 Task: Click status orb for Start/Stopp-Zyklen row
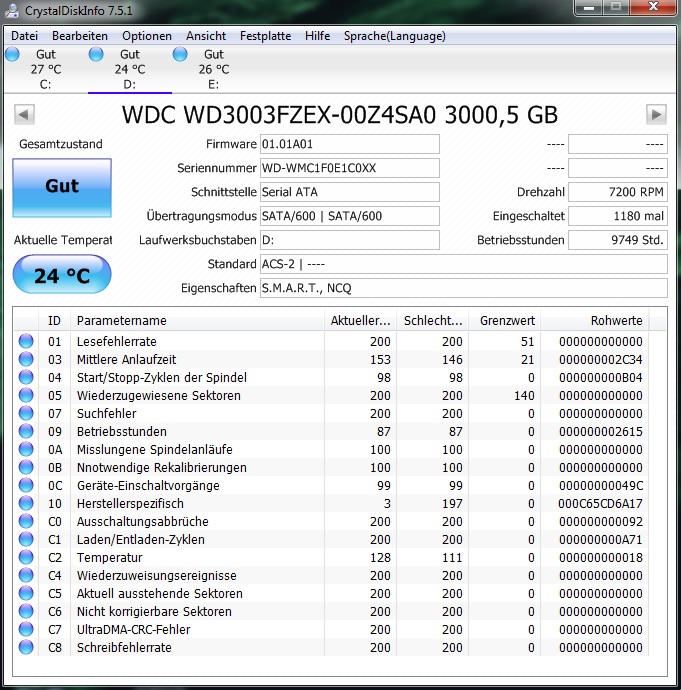click(x=26, y=377)
